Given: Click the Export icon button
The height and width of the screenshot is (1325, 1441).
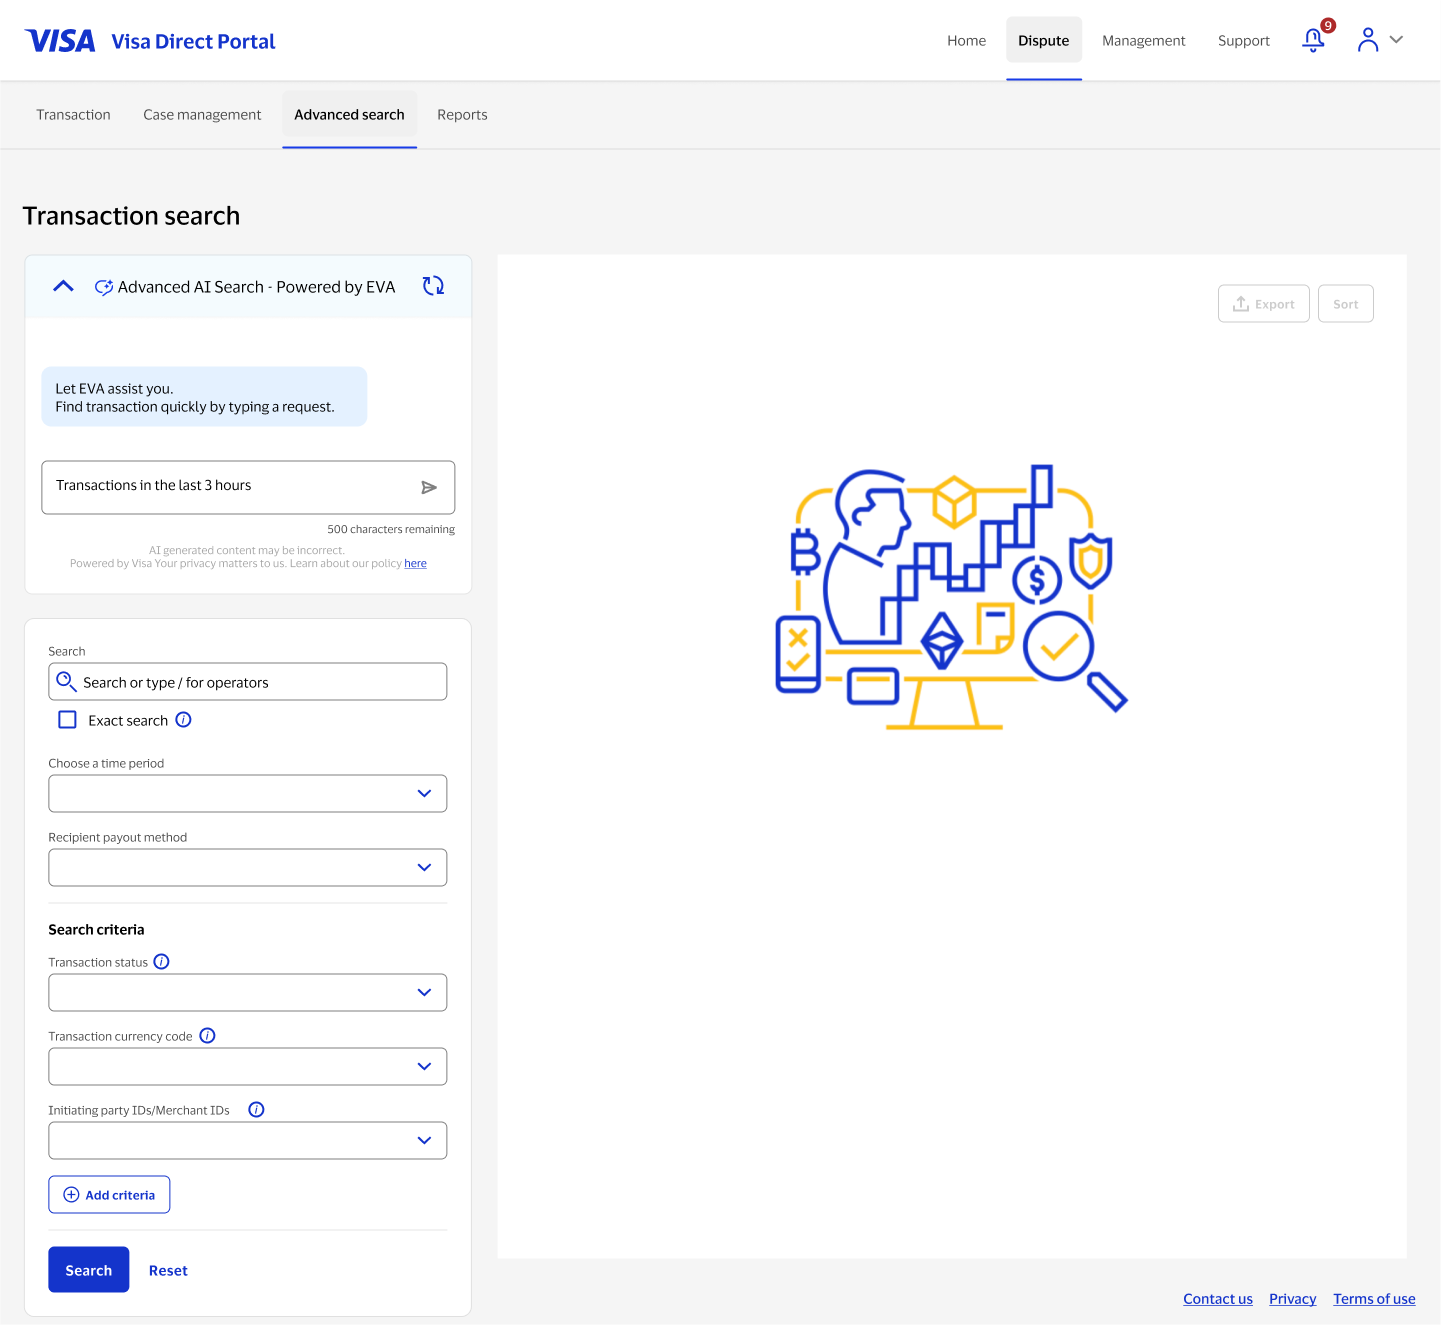Looking at the screenshot, I should click(x=1243, y=303).
